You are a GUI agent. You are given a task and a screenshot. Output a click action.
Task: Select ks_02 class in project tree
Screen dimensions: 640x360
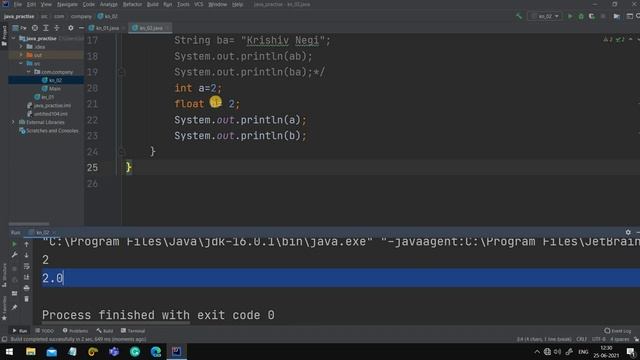click(x=52, y=80)
